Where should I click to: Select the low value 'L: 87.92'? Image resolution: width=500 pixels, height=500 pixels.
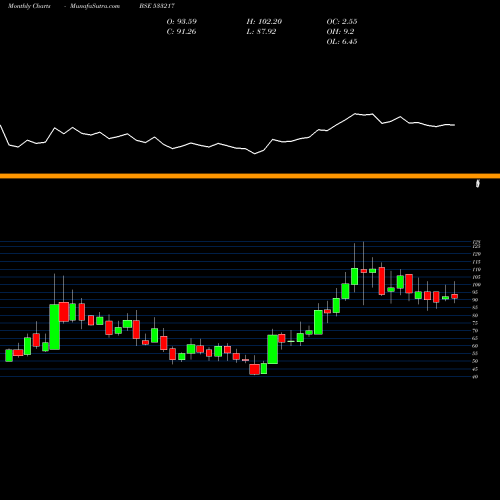coord(261,32)
